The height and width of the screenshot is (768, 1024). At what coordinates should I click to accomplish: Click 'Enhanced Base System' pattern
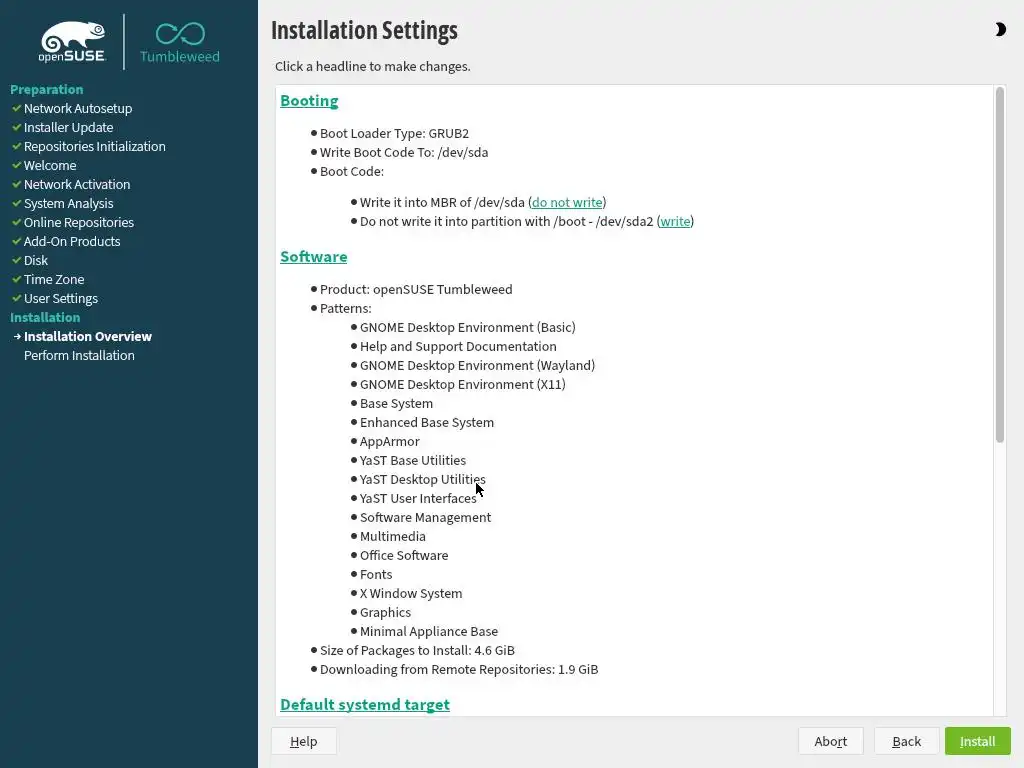[x=427, y=422]
